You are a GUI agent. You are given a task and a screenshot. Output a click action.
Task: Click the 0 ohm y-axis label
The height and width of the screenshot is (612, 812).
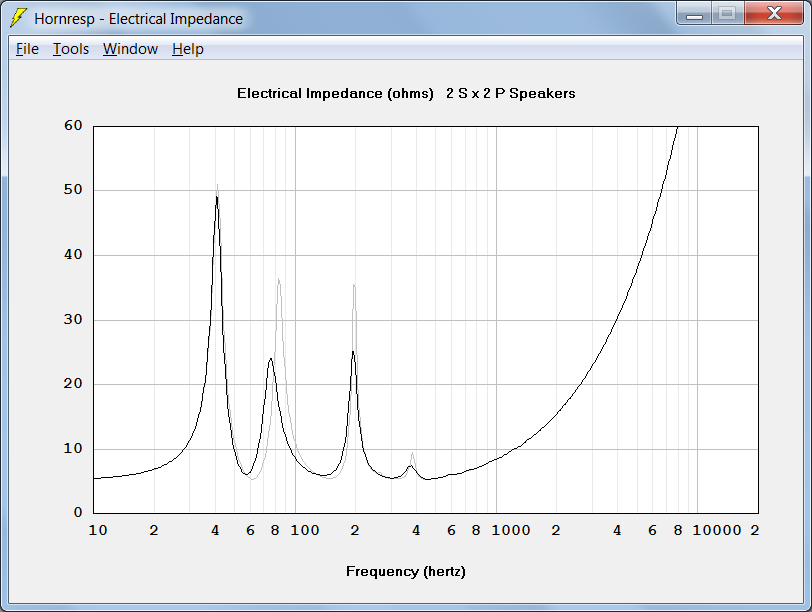point(78,512)
